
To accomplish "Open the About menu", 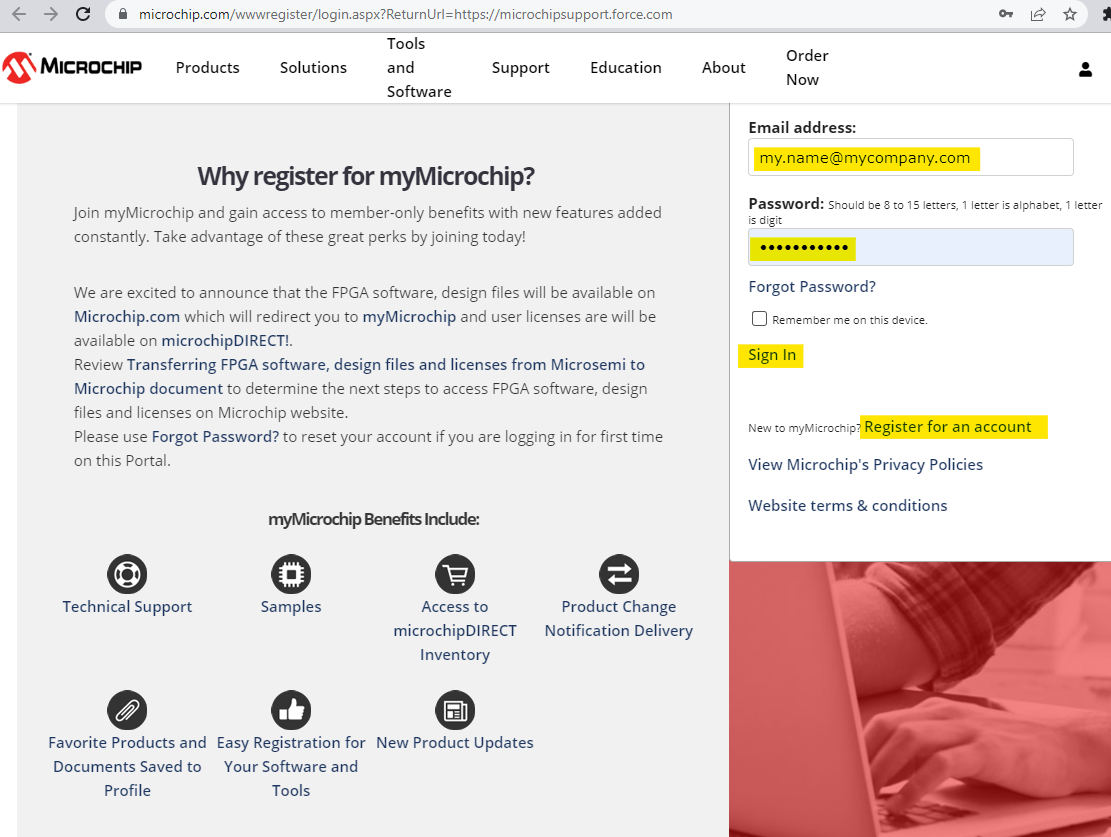I will [723, 67].
